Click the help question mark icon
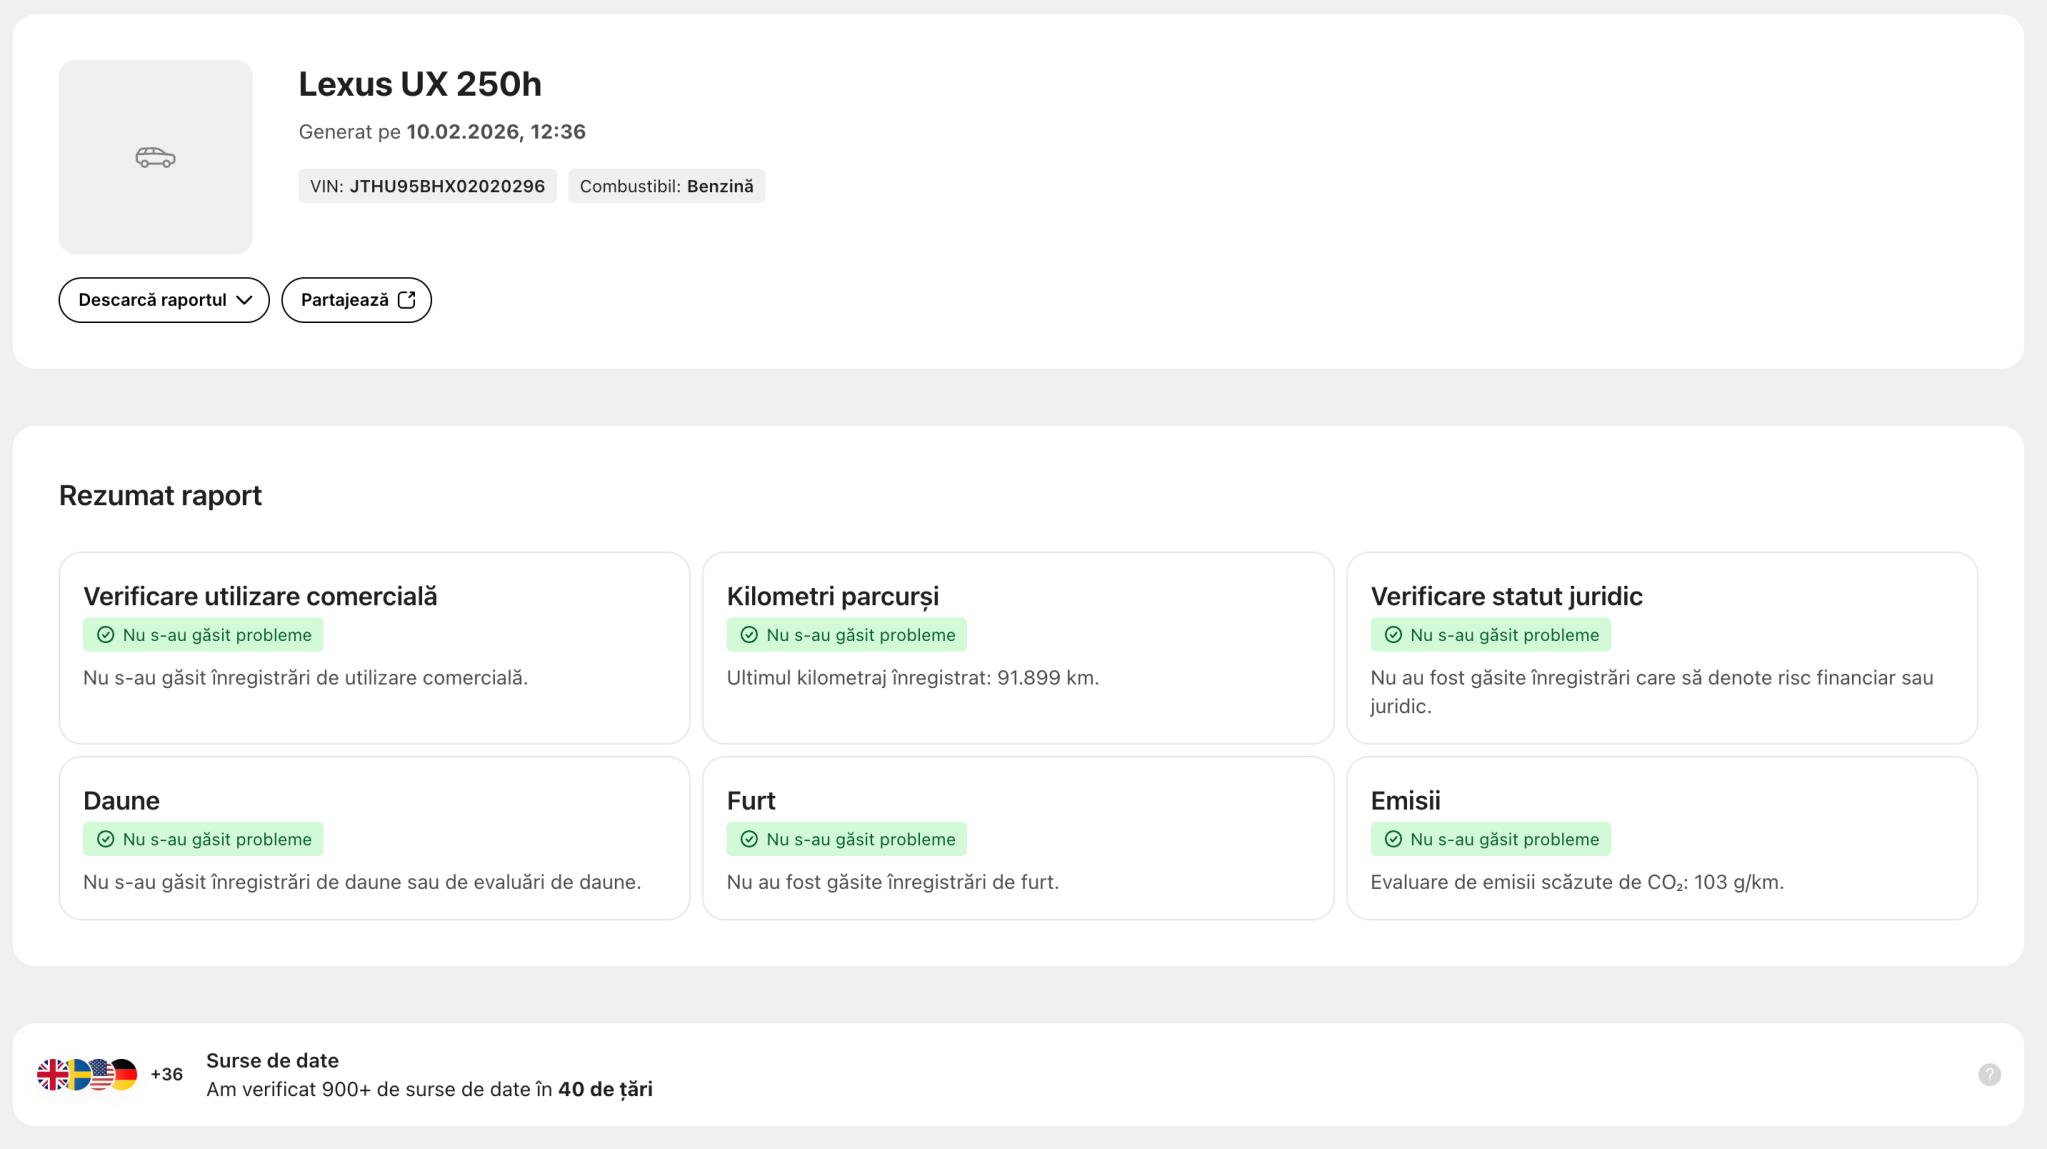This screenshot has width=2047, height=1149. tap(1989, 1074)
